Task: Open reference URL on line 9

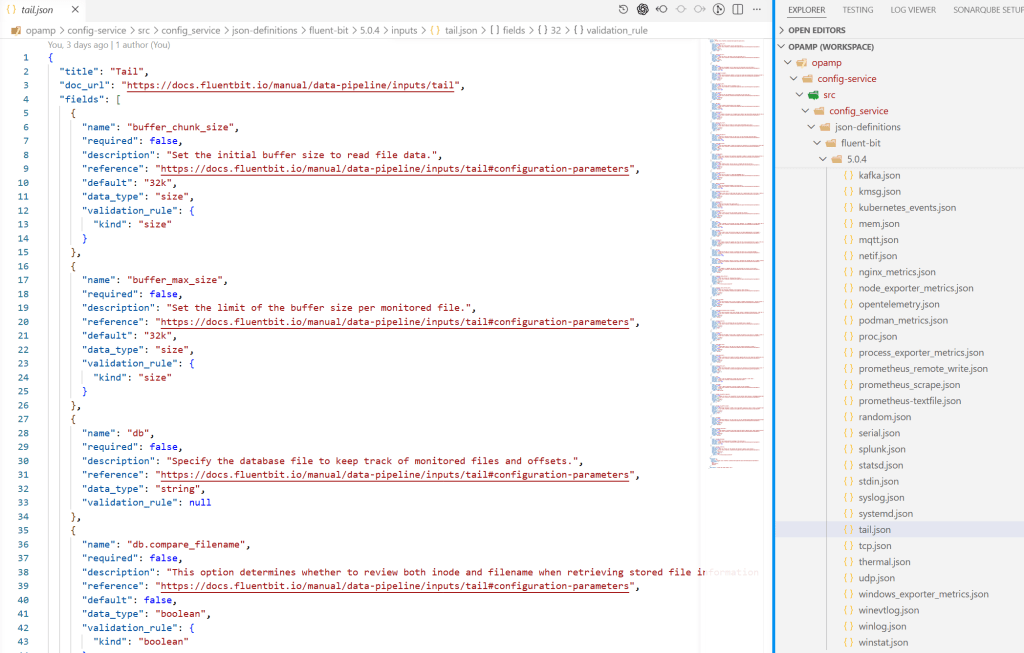Action: [x=395, y=169]
